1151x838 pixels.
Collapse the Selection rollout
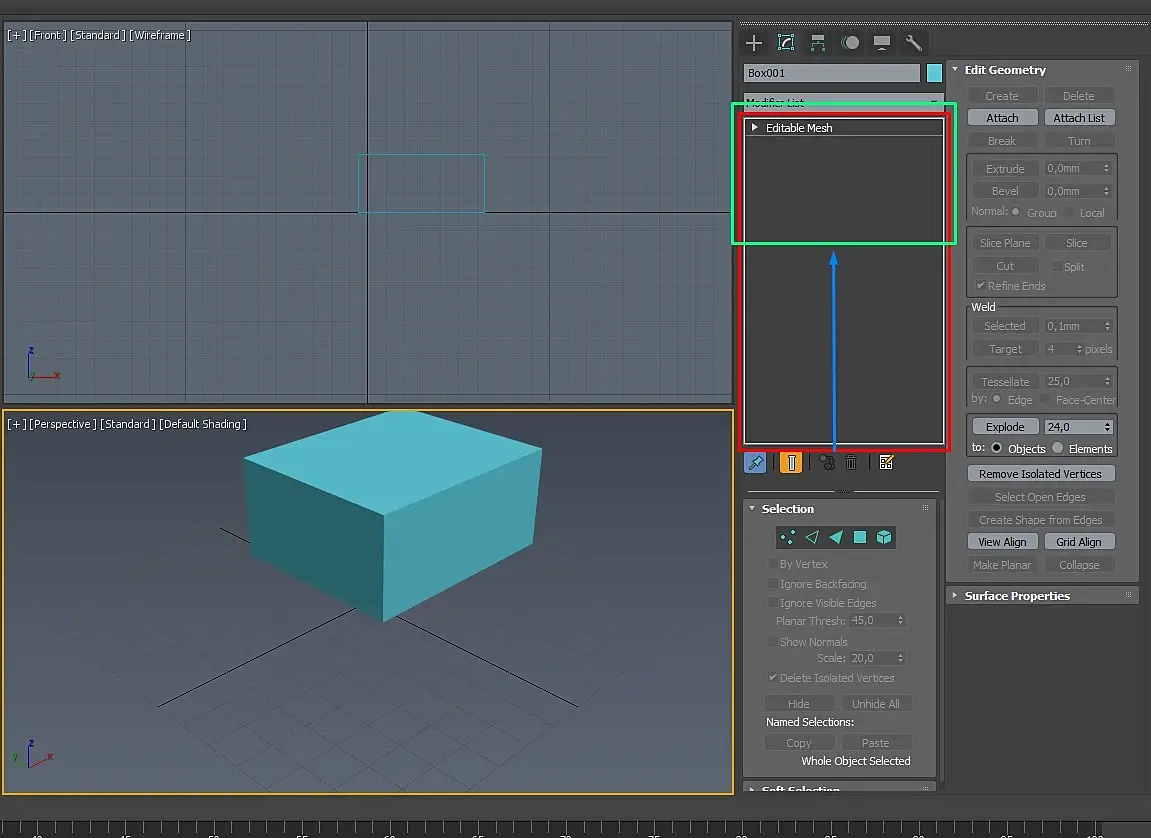click(x=788, y=509)
